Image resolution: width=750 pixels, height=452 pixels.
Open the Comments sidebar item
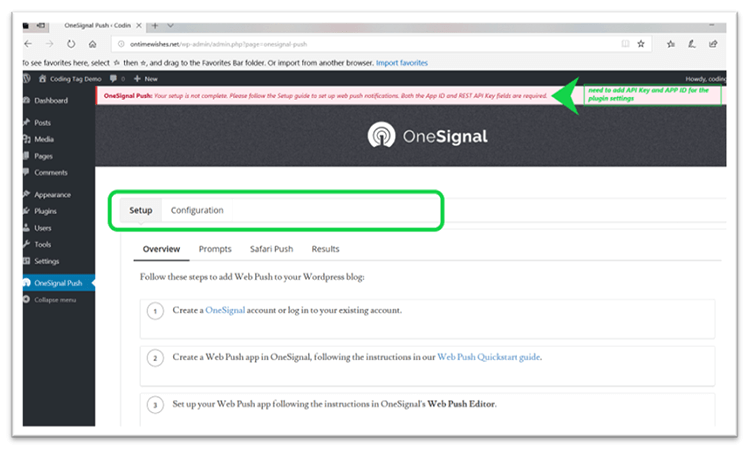[51, 173]
